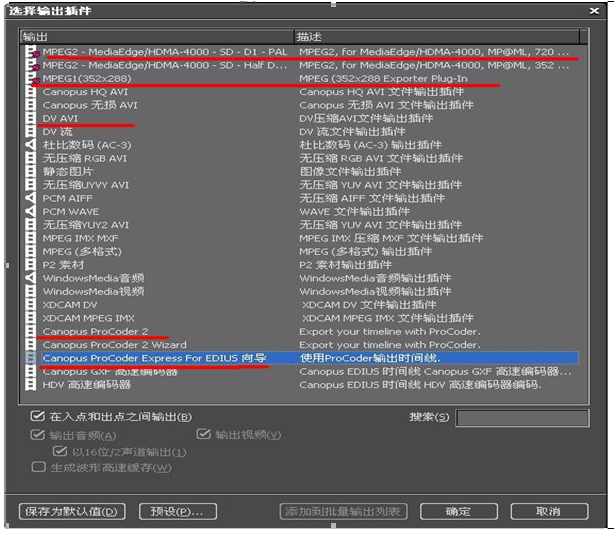614x533 pixels.
Task: Click the film icon beside Canopus ProCoder 2
Action: pos(30,332)
